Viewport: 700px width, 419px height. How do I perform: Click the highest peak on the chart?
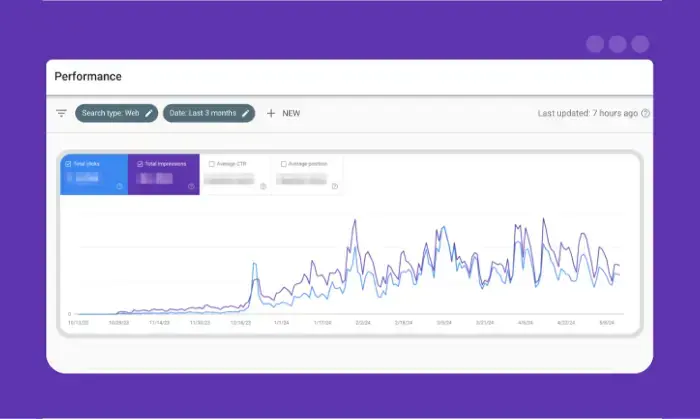pyautogui.click(x=544, y=219)
